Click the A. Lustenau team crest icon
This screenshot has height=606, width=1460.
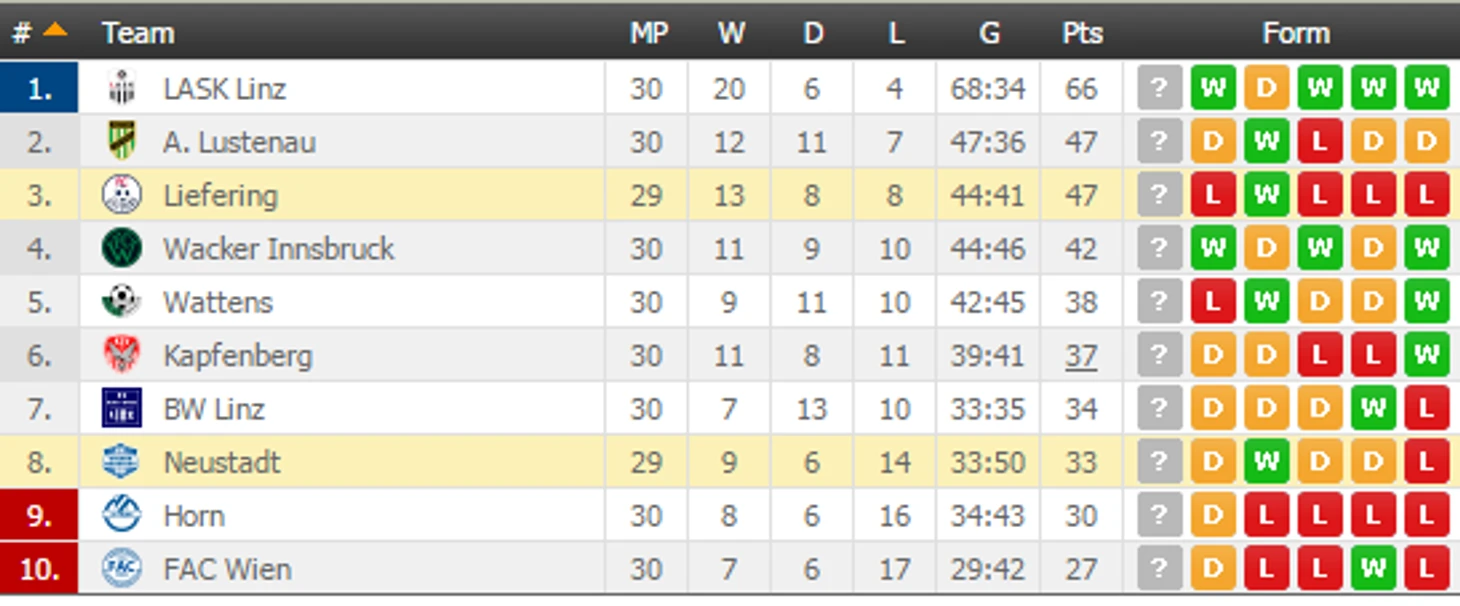[122, 142]
